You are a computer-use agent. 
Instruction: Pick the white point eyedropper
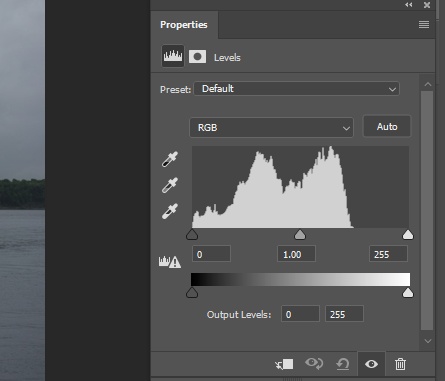[x=170, y=211]
